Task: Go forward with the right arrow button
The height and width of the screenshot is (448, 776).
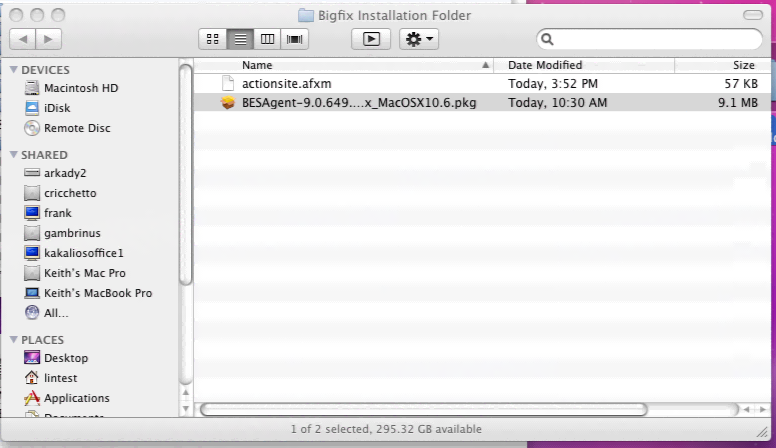Action: (48, 39)
